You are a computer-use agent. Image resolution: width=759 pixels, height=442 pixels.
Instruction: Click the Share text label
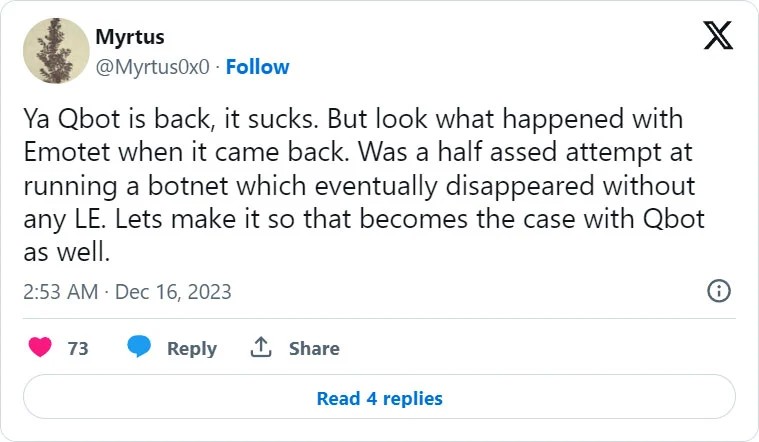coord(314,348)
